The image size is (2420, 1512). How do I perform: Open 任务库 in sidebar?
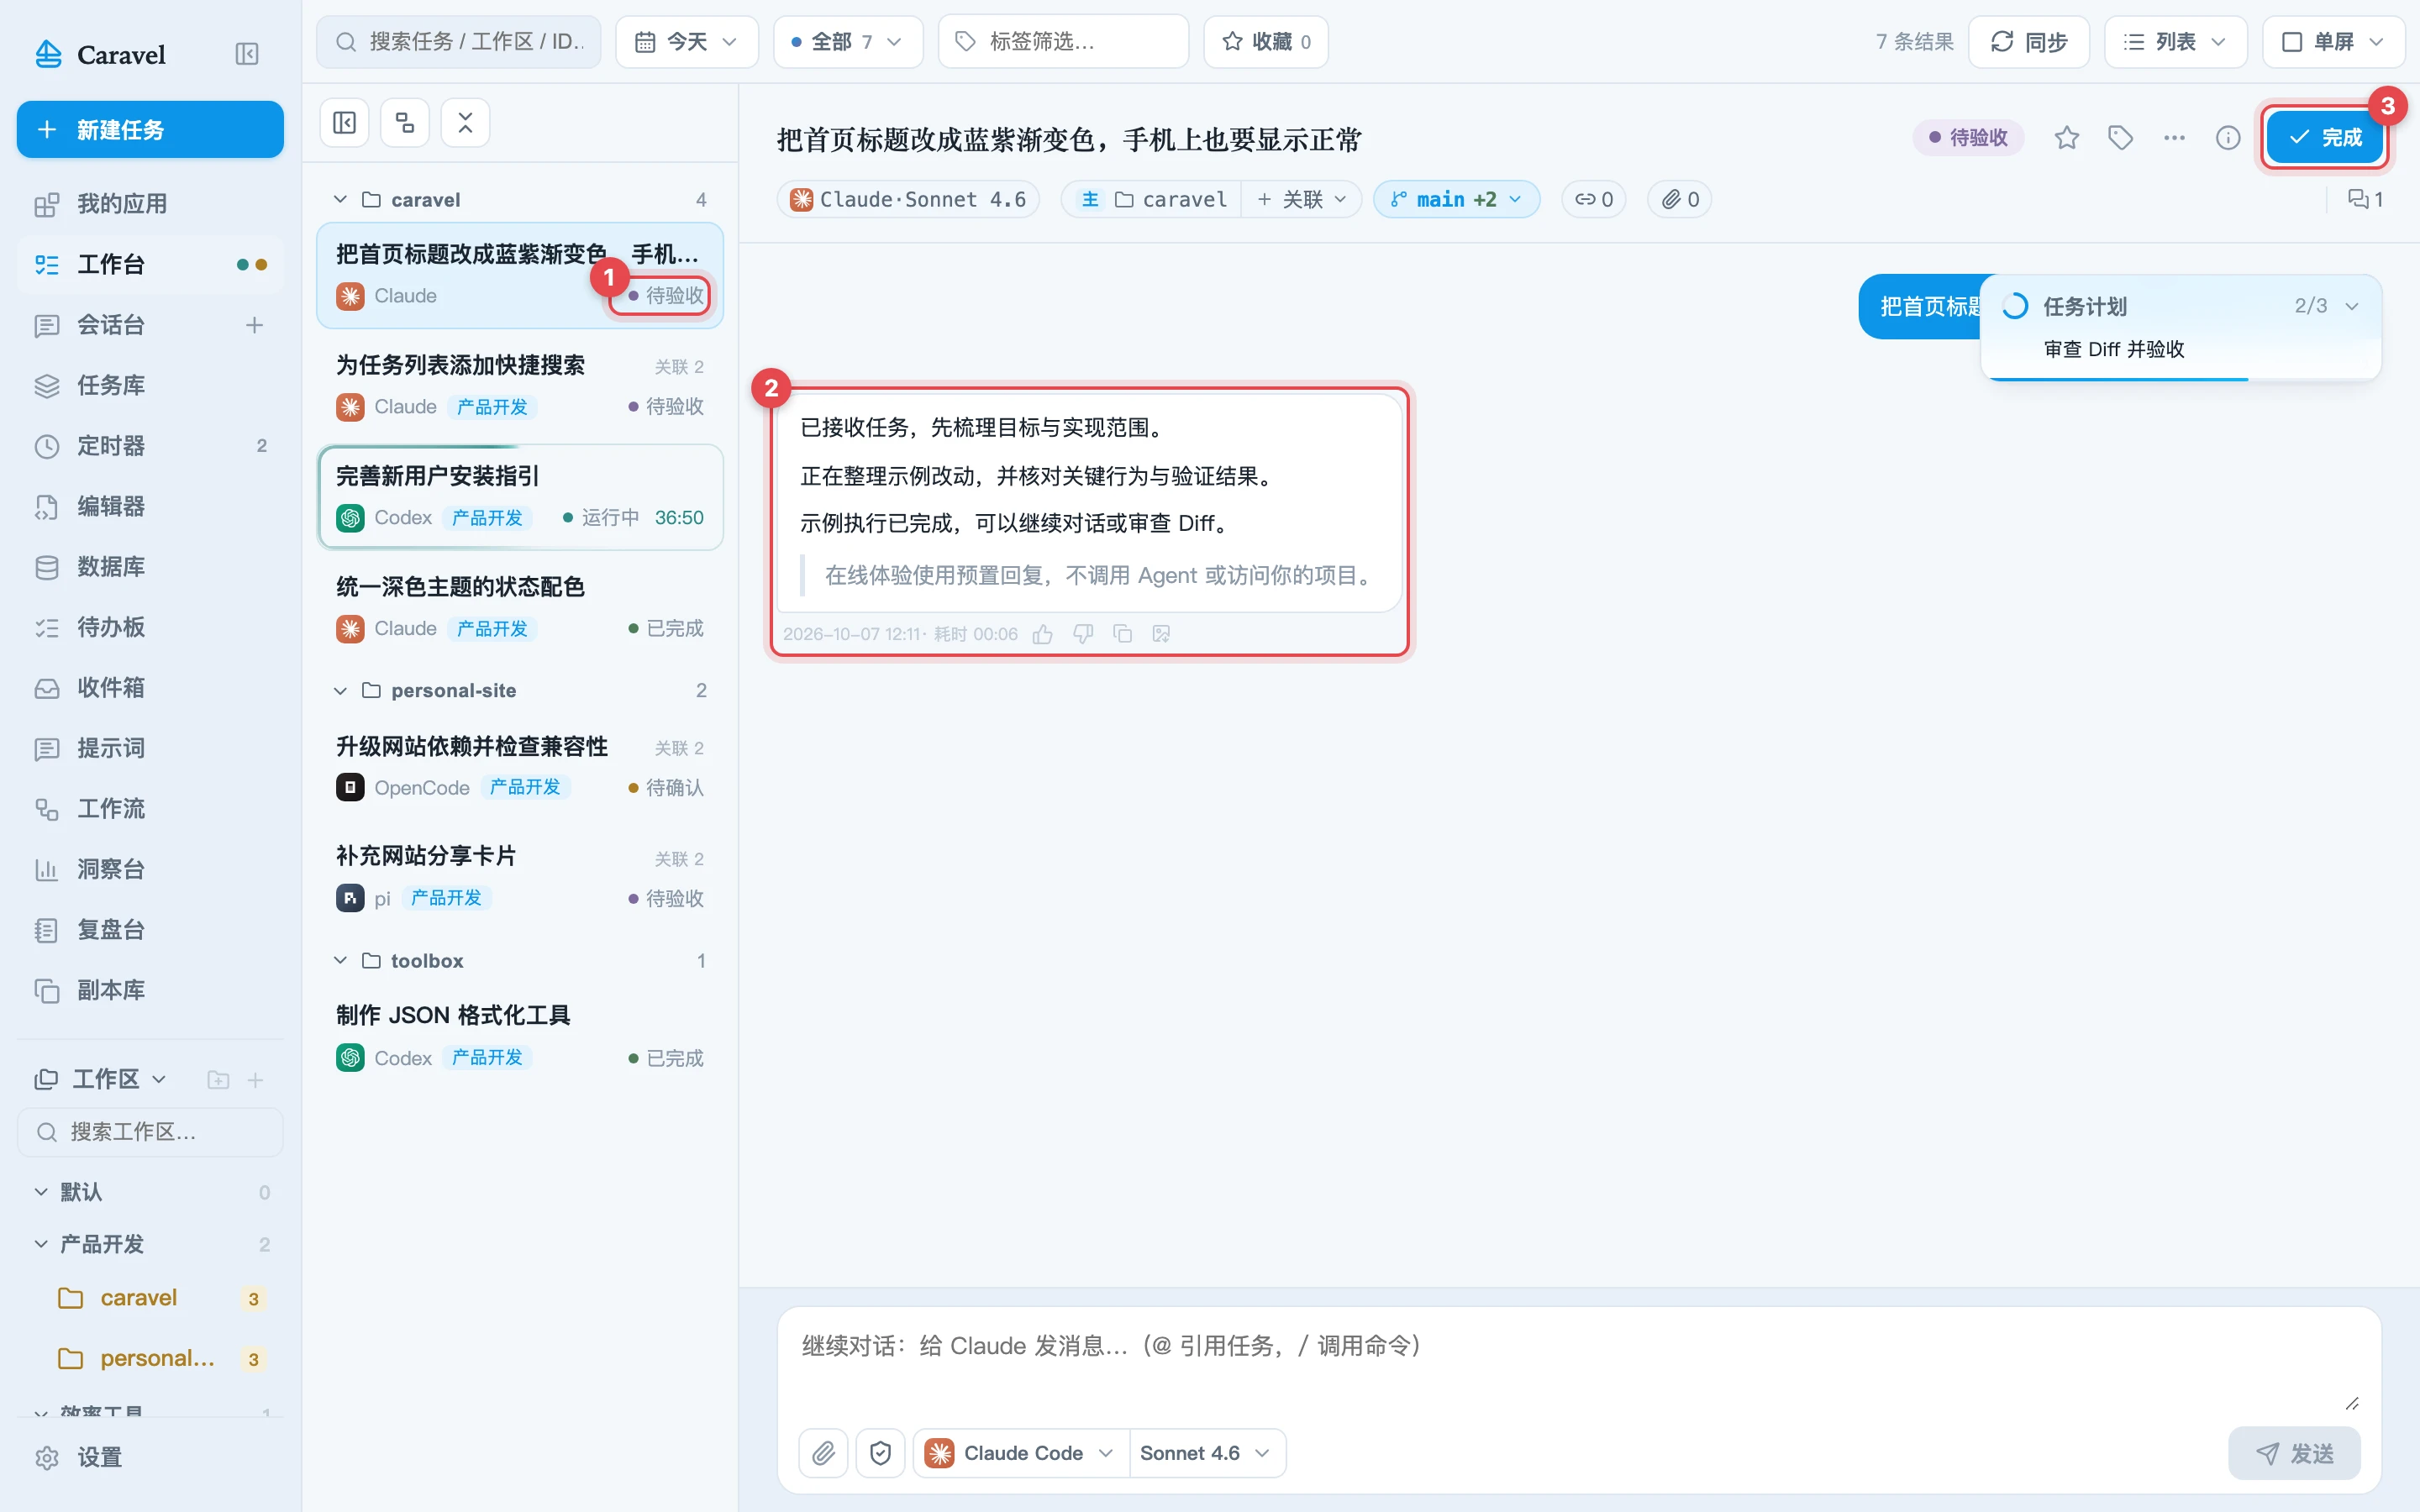point(150,385)
